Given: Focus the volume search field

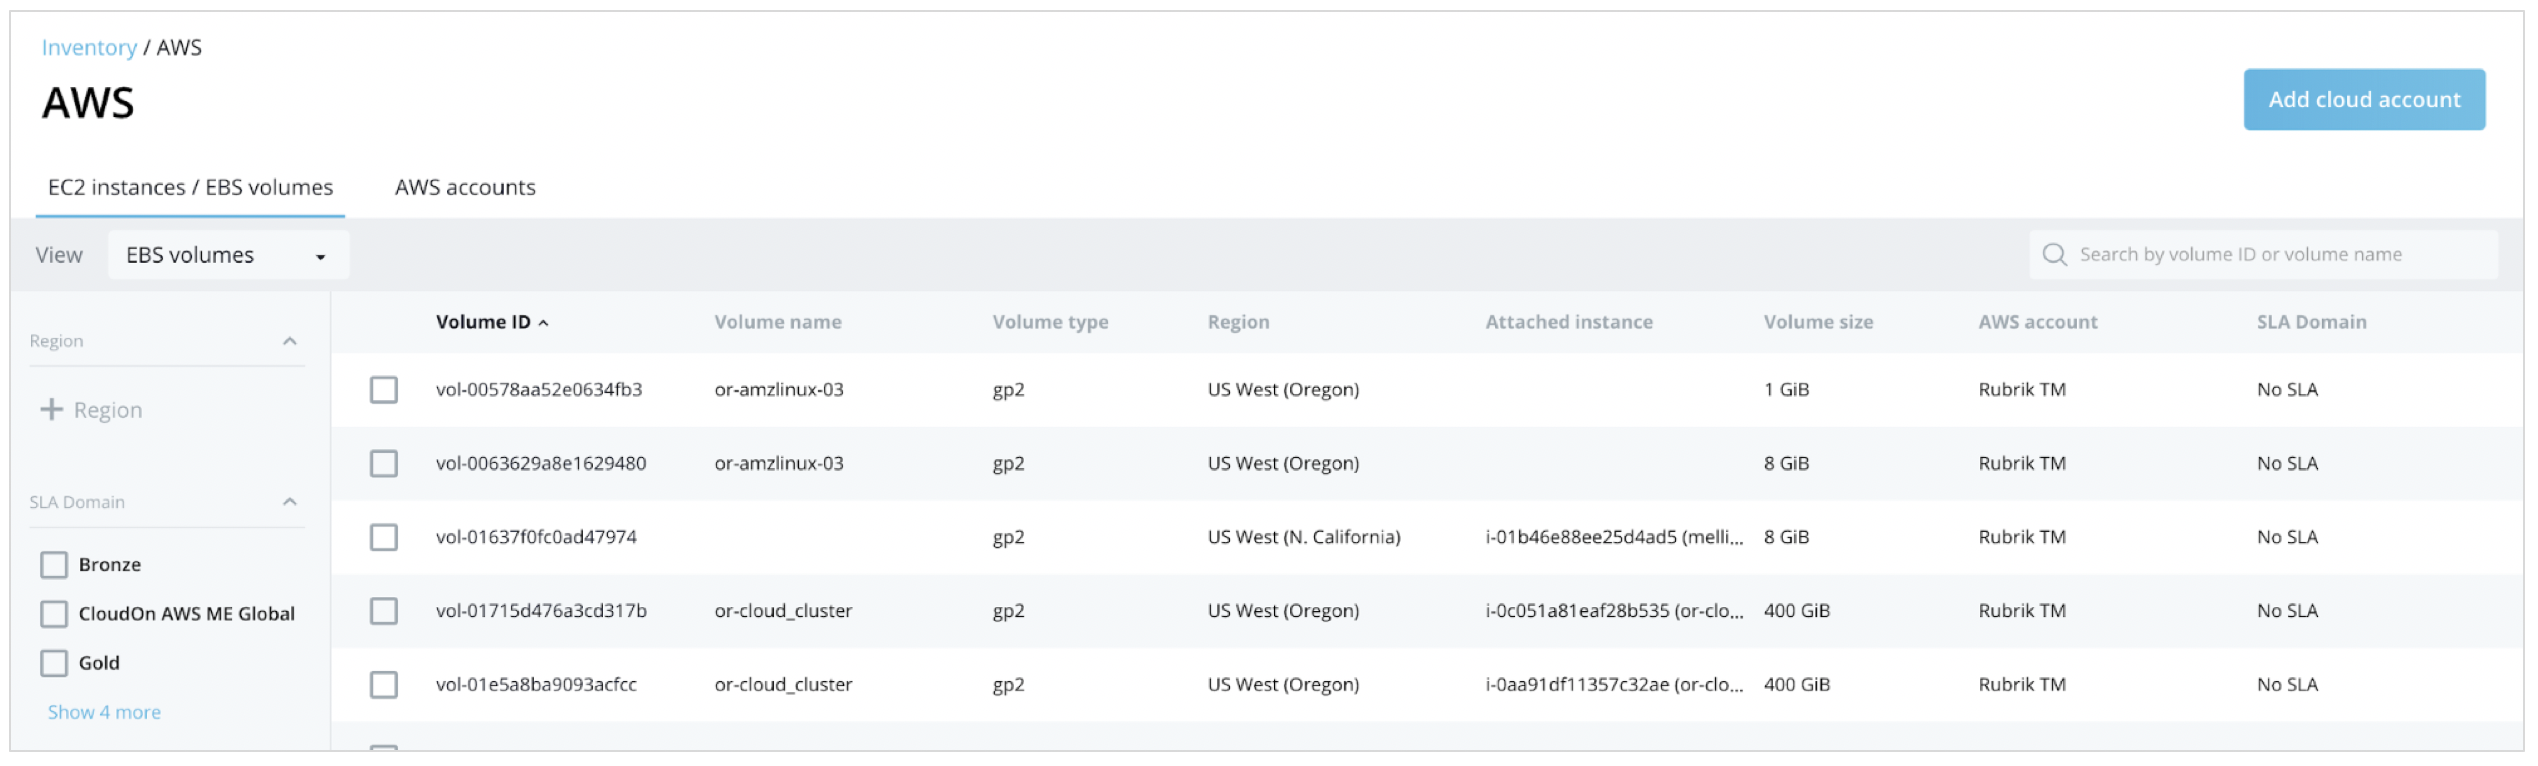Looking at the screenshot, I should (x=2264, y=255).
